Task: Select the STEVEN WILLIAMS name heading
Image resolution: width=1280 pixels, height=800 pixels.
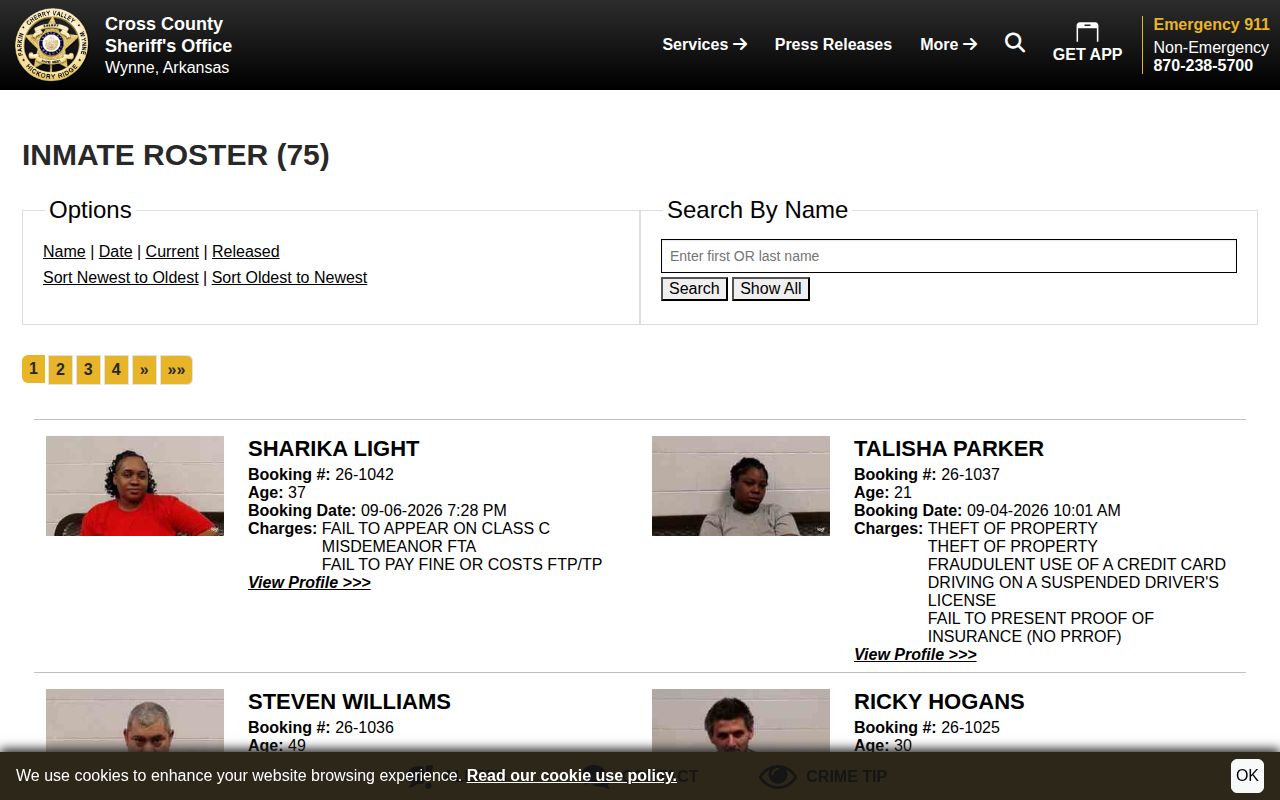Action: click(349, 701)
